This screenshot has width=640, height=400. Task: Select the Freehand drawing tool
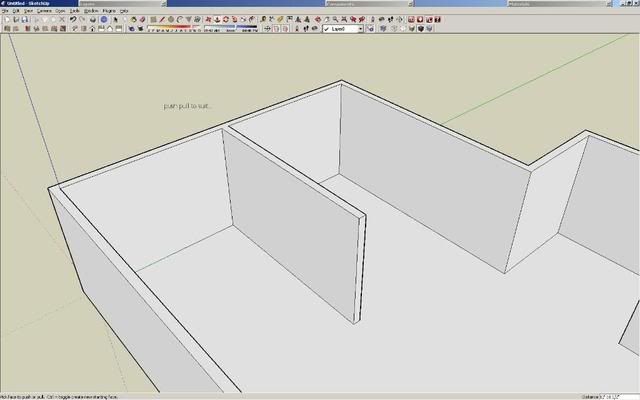click(197, 20)
